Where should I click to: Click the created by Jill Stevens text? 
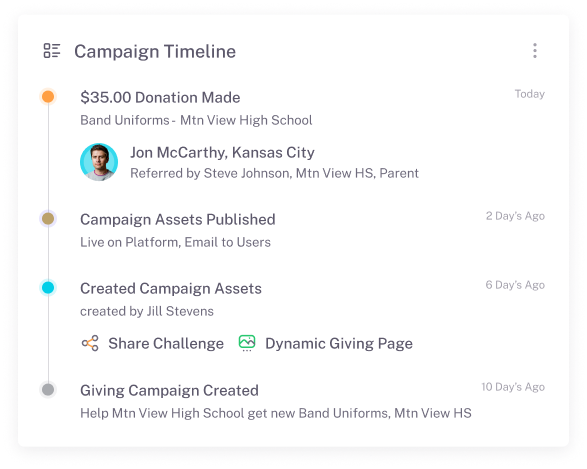pos(147,311)
